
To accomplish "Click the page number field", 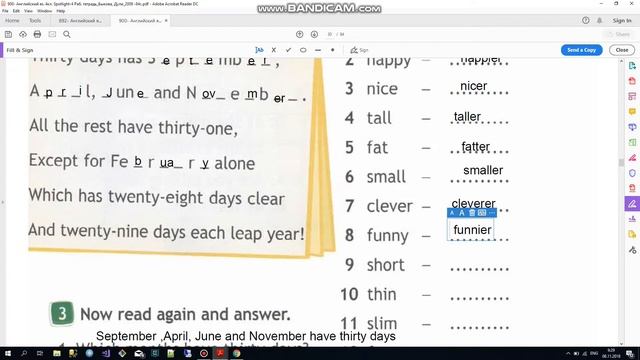I will coord(330,34).
